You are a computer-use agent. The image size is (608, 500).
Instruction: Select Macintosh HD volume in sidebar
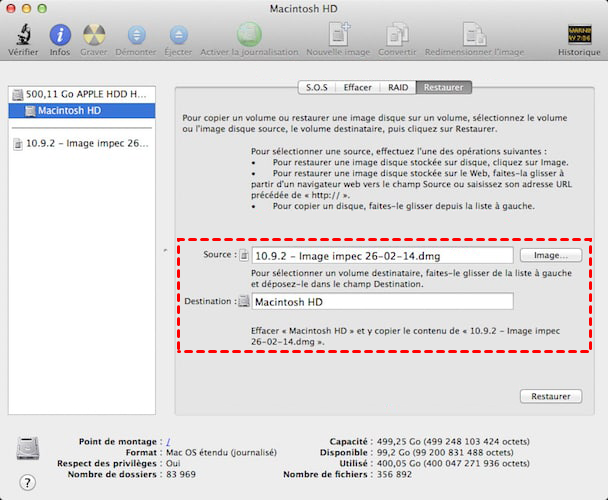tap(82, 111)
